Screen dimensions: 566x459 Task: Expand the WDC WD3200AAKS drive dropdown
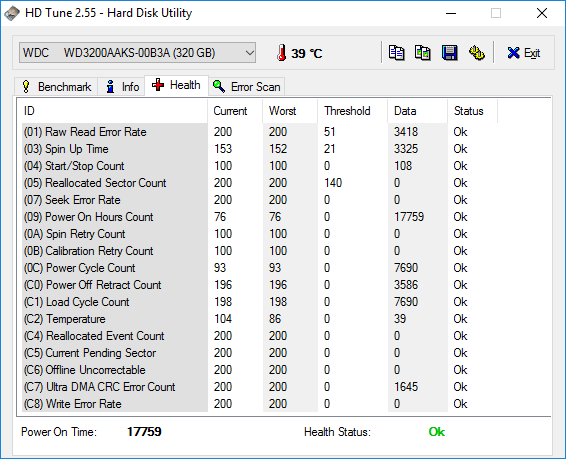[x=138, y=53]
